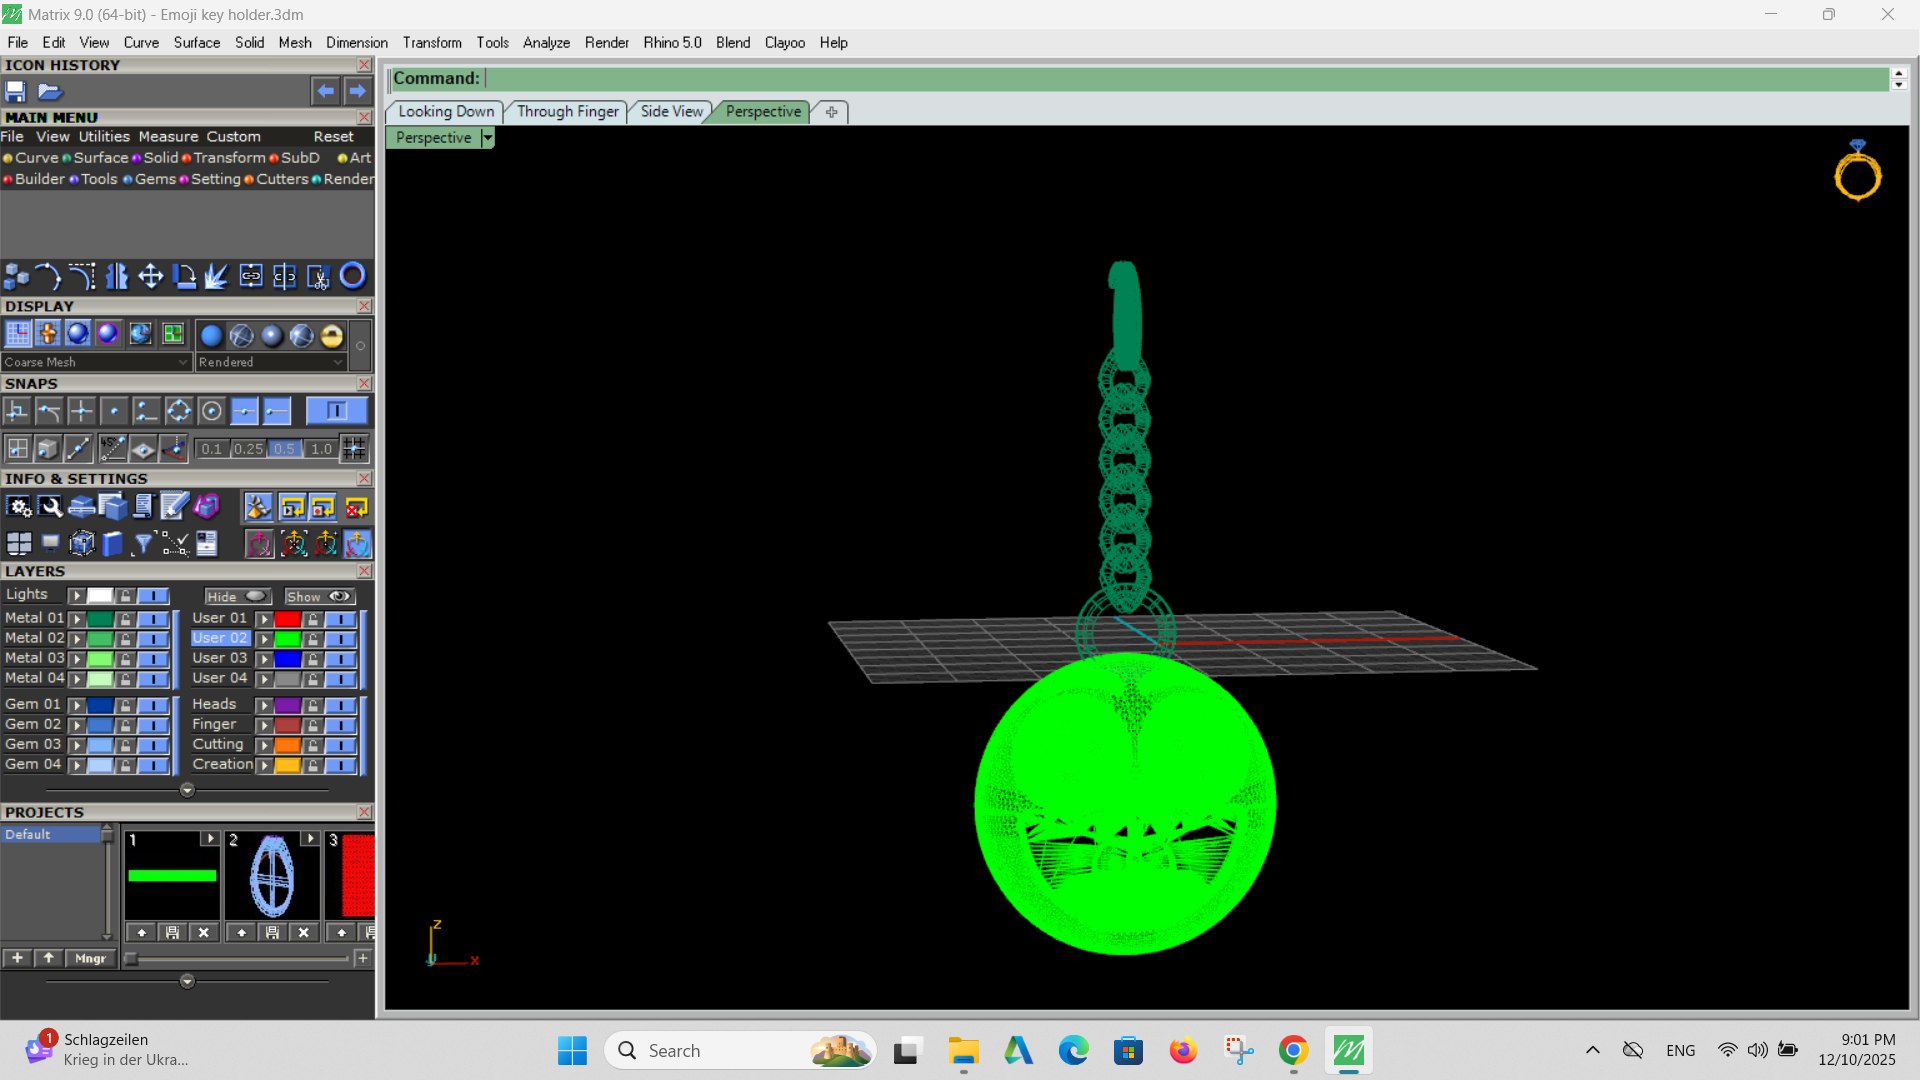Switch to the Looking Down viewport tab
The width and height of the screenshot is (1920, 1080).
coord(446,111)
